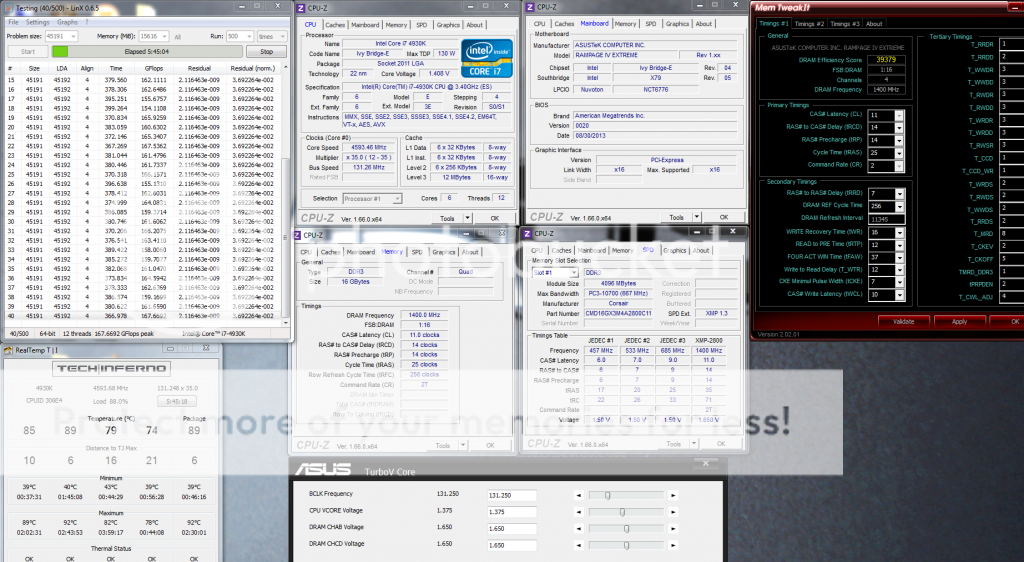The width and height of the screenshot is (1024, 562).
Task: Click the TechInferno logo in RealTemp
Action: (x=69, y=370)
